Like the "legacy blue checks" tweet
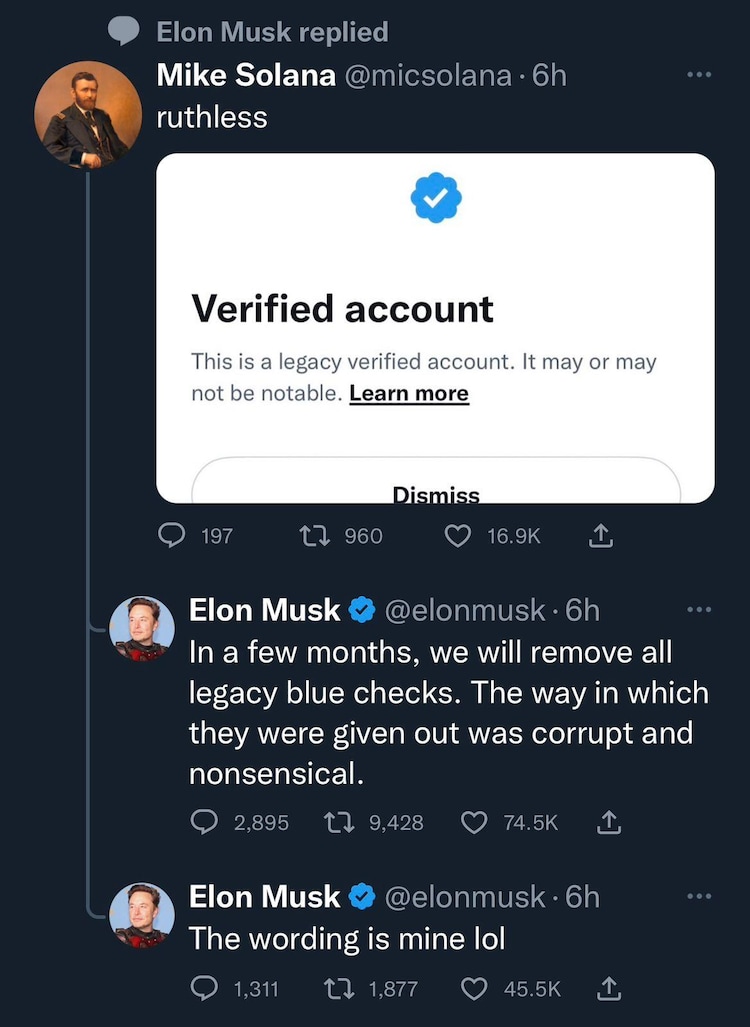Screen dimensions: 750x1027 pyautogui.click(x=474, y=822)
